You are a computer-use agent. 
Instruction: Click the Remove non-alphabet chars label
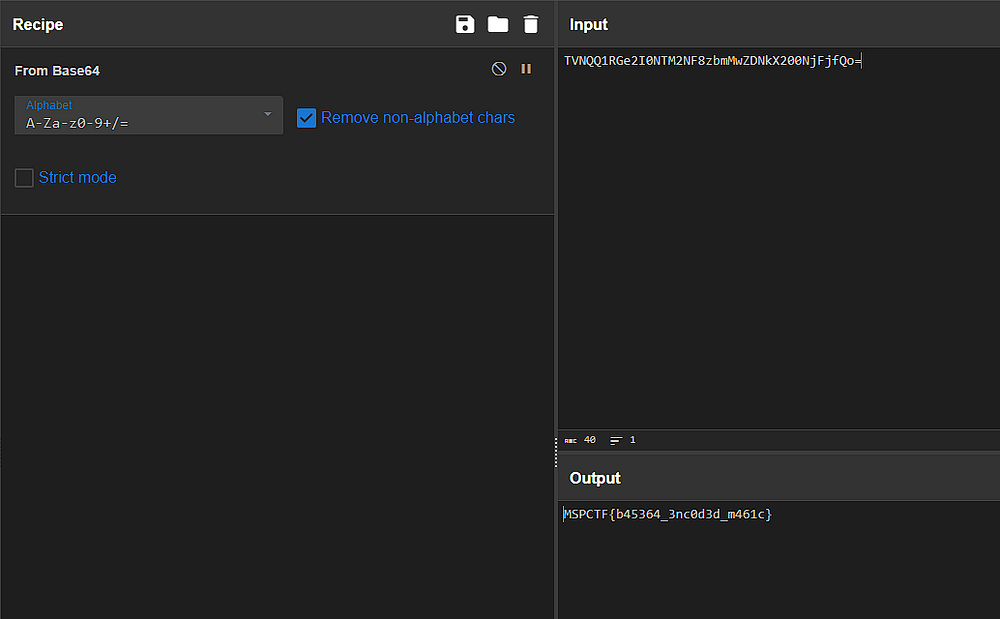418,118
